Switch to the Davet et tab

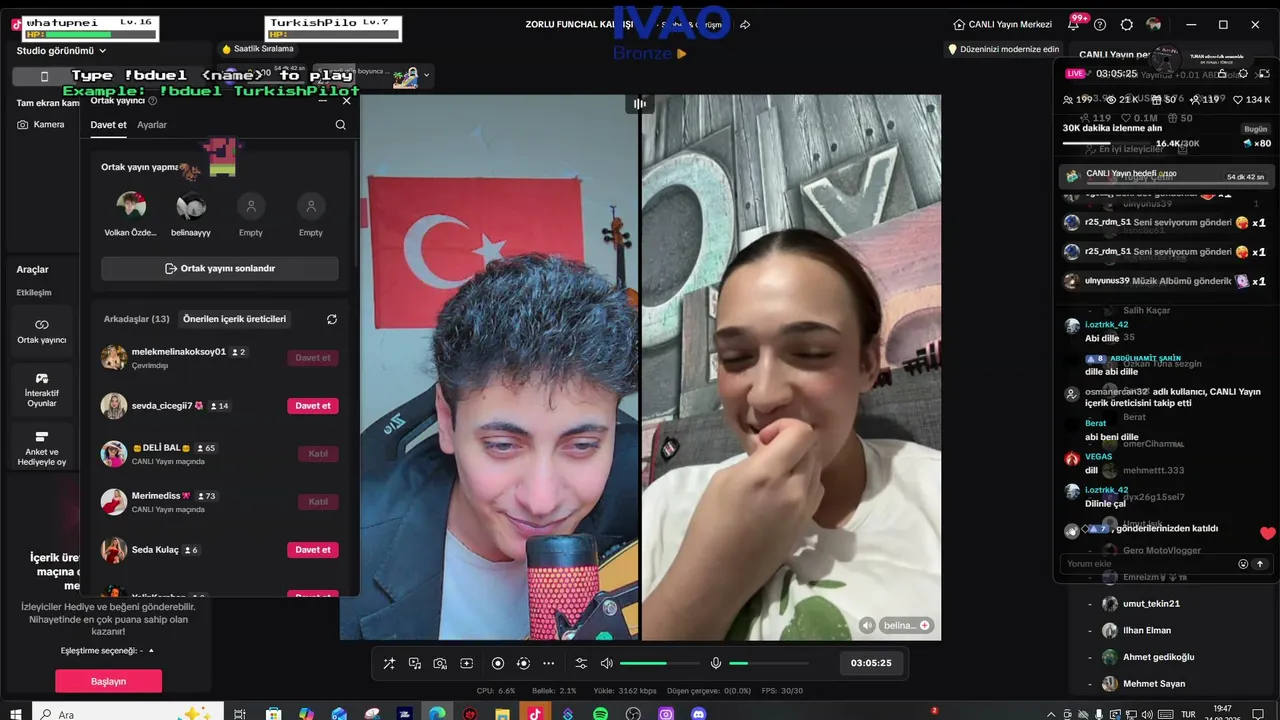tap(109, 125)
